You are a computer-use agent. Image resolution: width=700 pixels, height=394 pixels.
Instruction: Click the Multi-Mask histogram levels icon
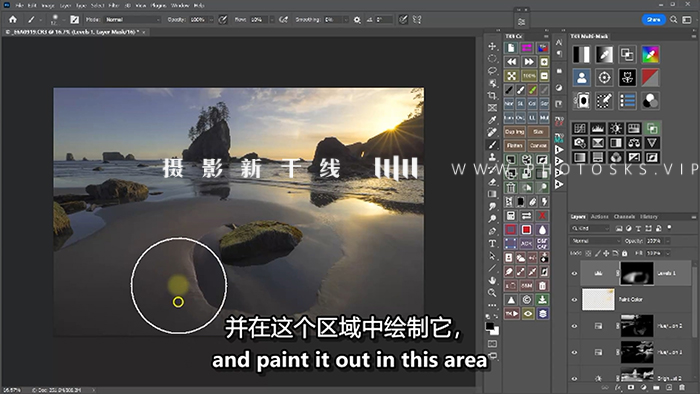[597, 129]
